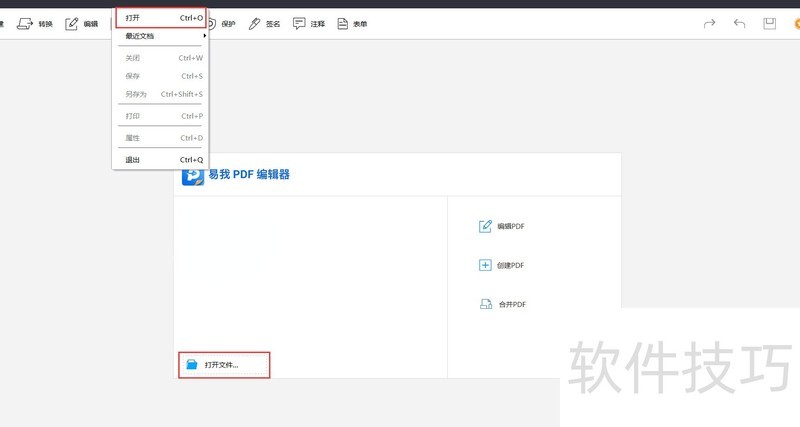
Task: Click the 编辑PDF text link
Action: coord(511,227)
